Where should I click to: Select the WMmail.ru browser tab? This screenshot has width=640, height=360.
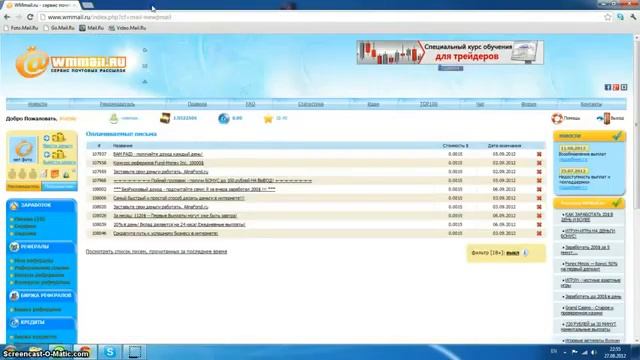point(41,5)
